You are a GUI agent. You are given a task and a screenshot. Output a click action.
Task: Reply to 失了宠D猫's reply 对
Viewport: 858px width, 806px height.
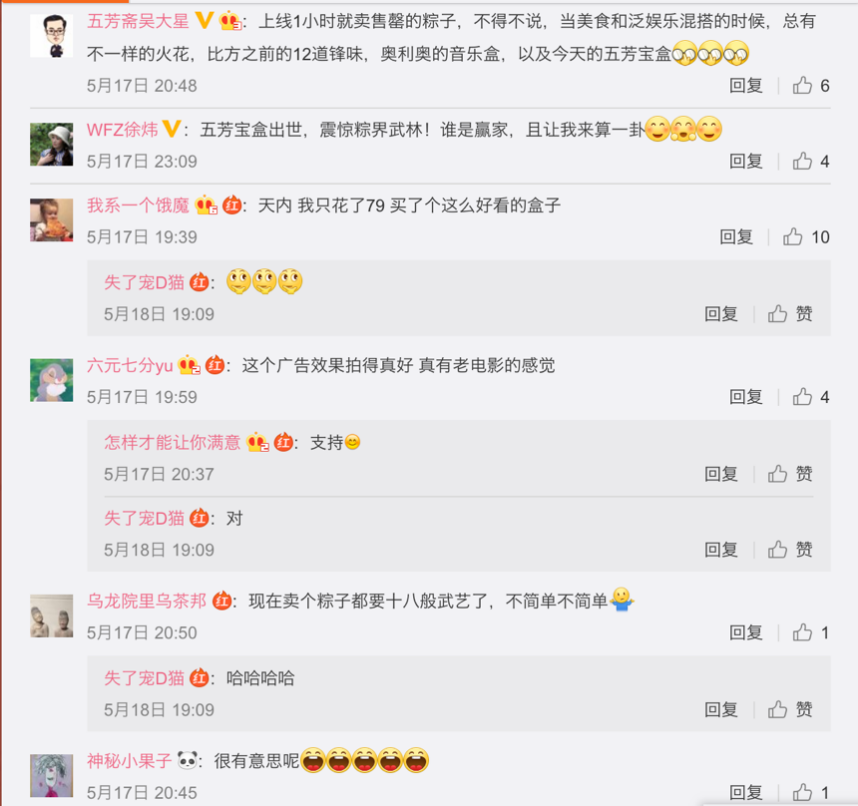point(721,550)
